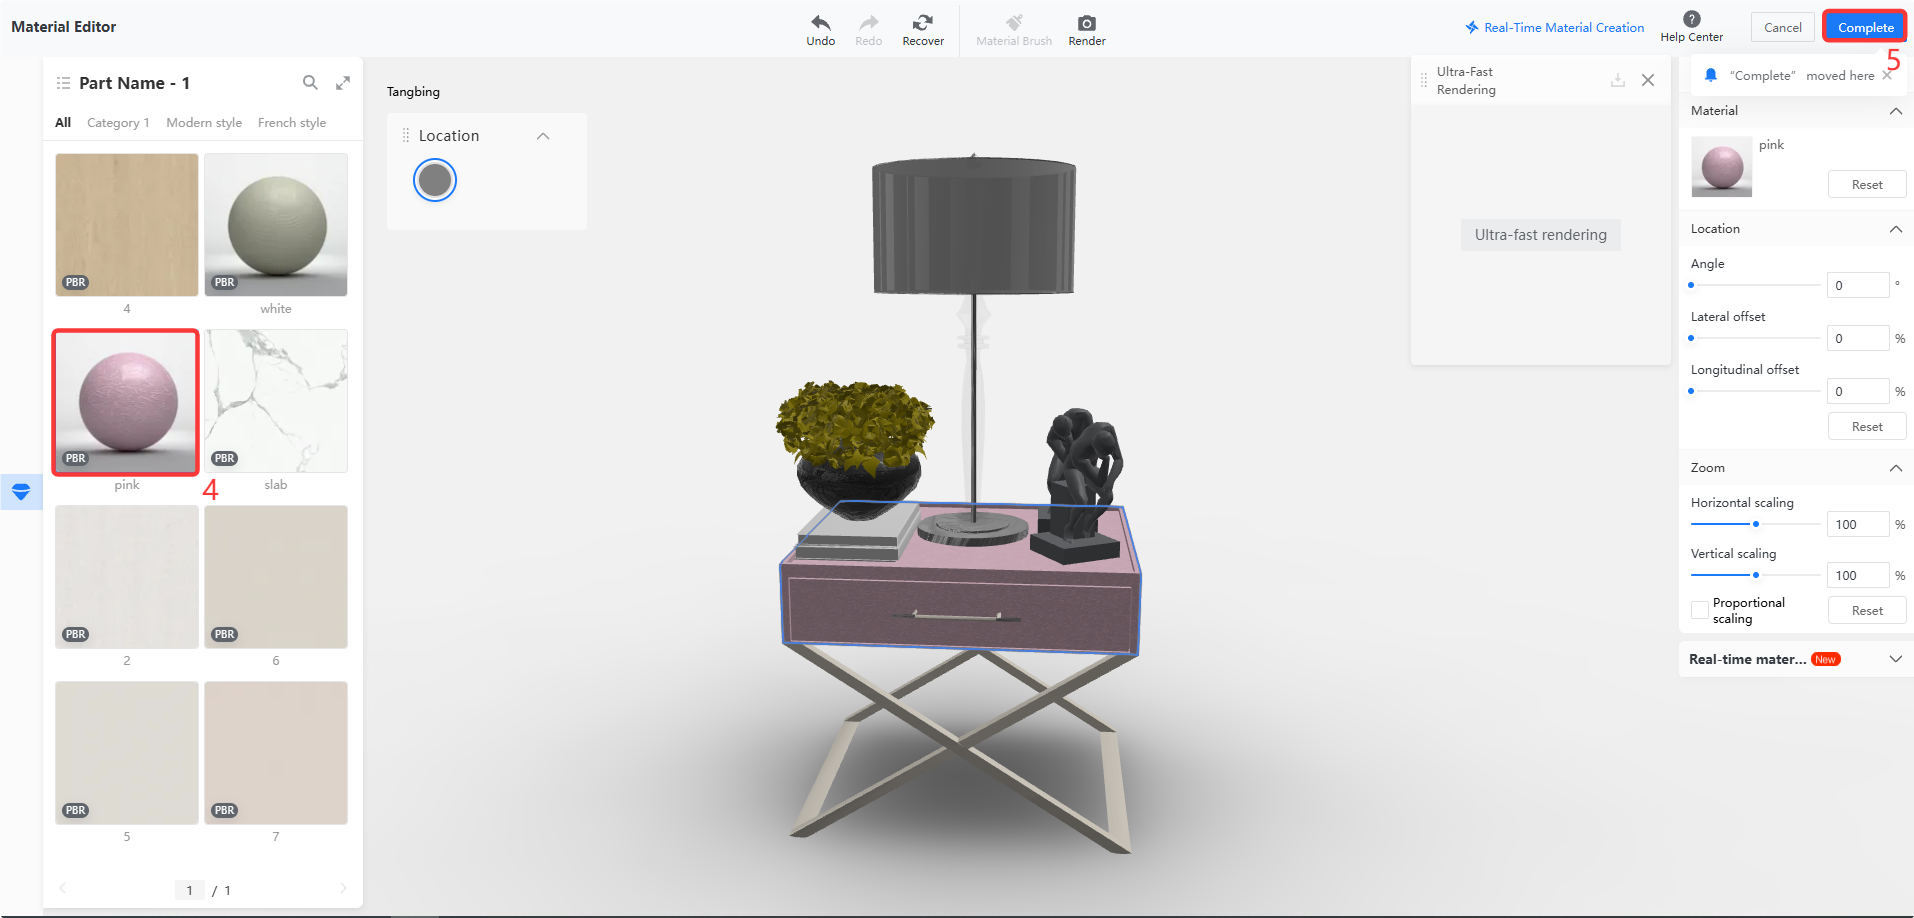
Task: Click the Part Name - 1 title
Action: coord(134,83)
